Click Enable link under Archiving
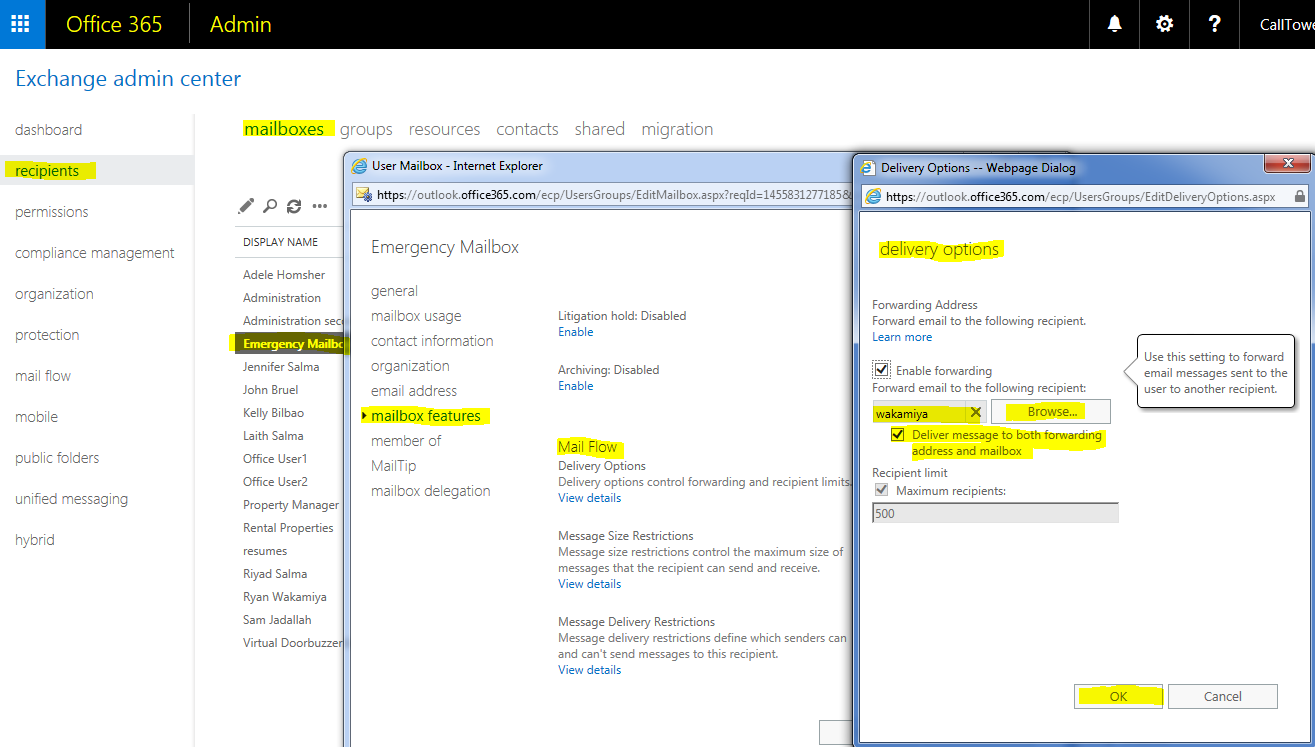Screen dimensions: 1315x747 (576, 386)
